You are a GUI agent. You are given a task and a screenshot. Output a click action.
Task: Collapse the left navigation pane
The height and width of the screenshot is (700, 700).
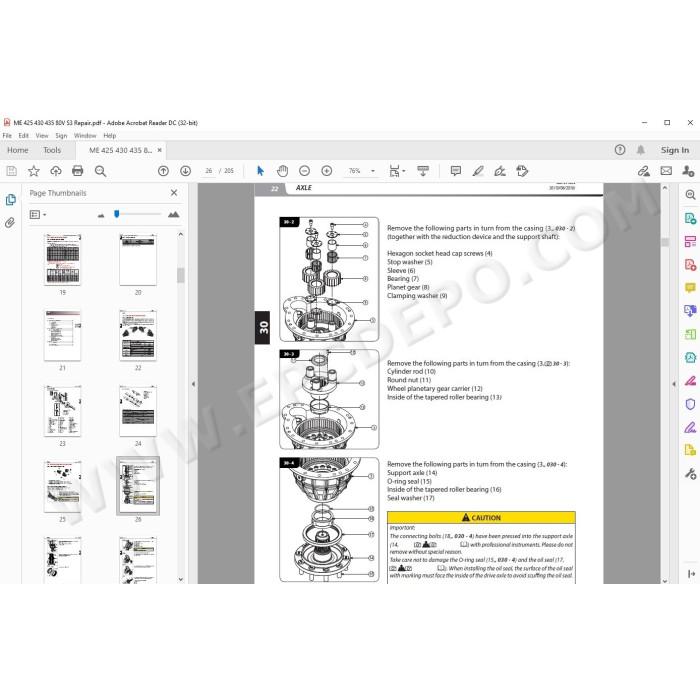(193, 384)
